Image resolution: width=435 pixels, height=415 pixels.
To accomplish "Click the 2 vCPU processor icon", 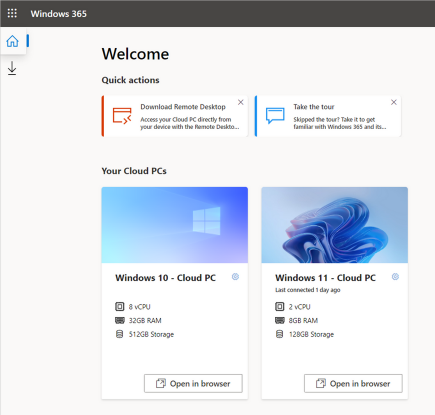I will [x=279, y=306].
